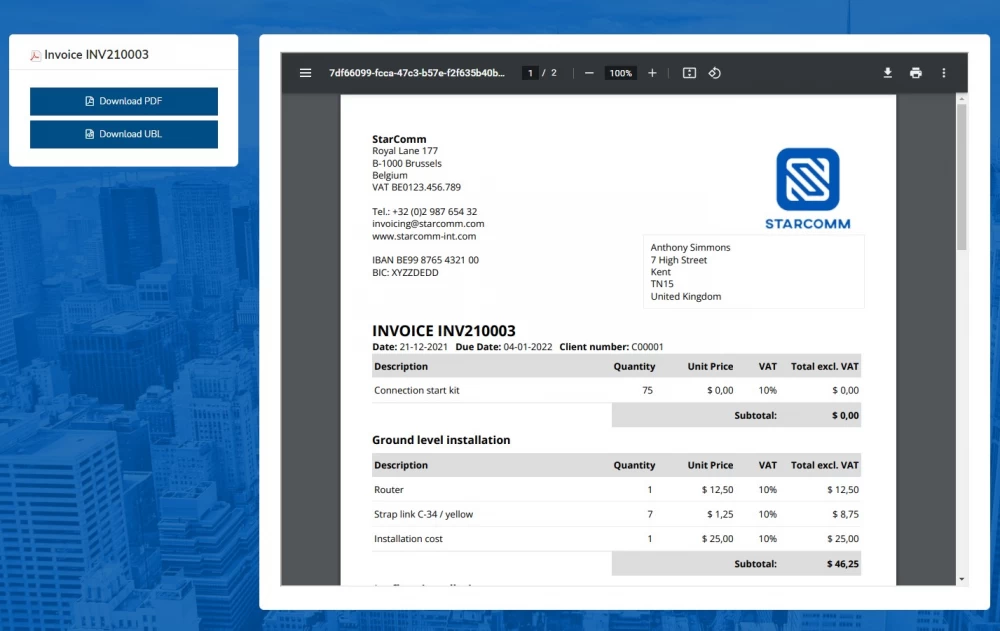Click the page number input field
This screenshot has width=1000, height=631.
point(530,73)
